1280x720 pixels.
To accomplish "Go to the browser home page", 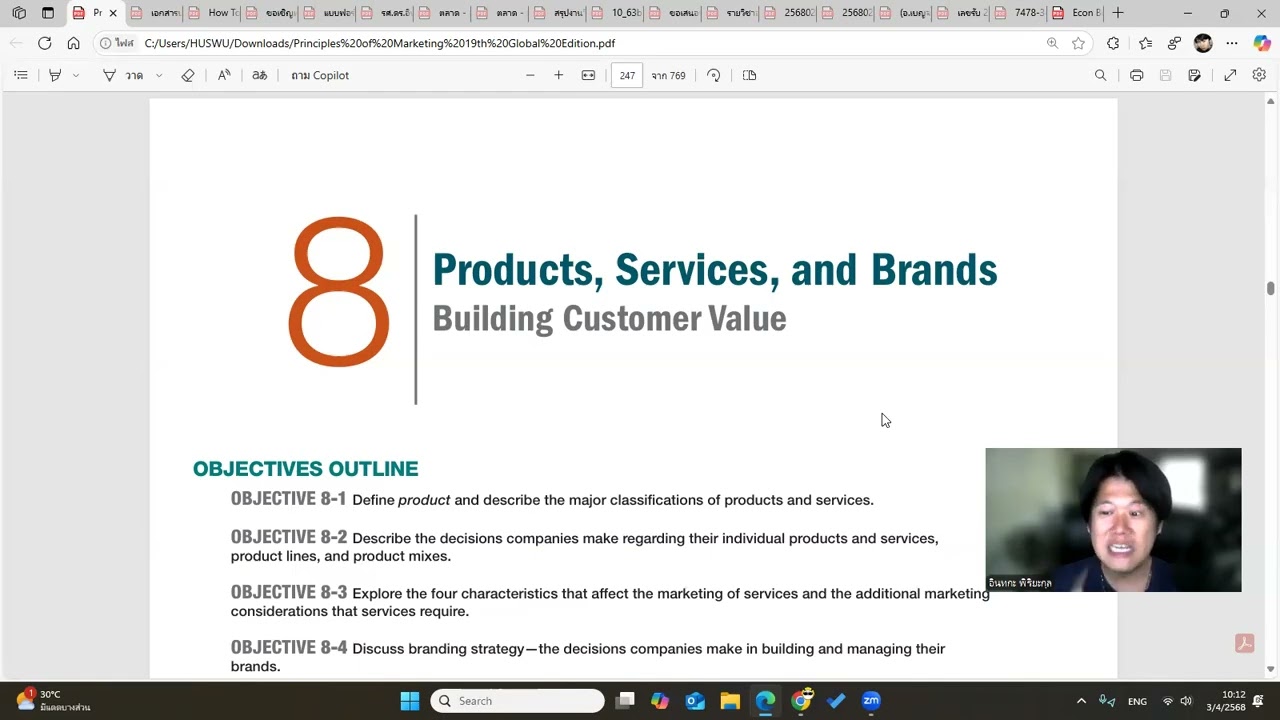I will pos(73,43).
